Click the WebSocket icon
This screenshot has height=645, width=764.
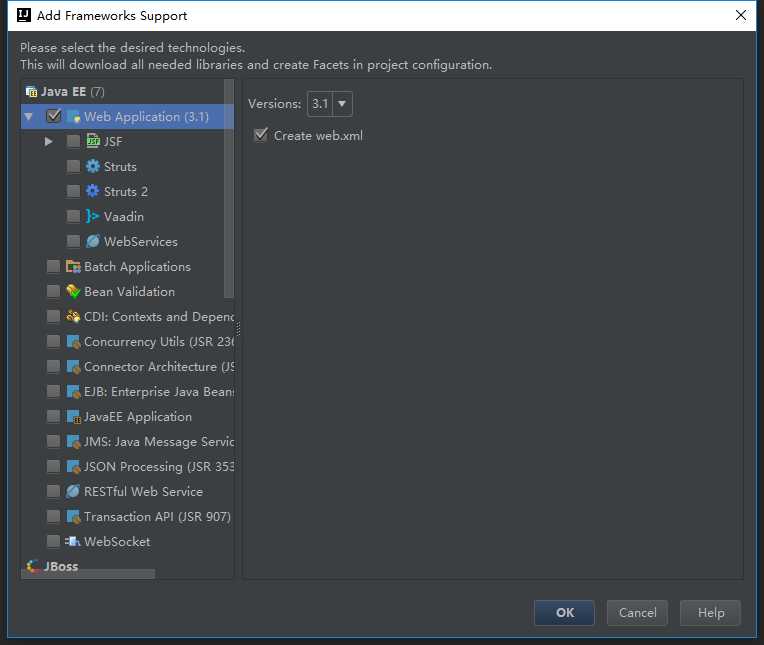pyautogui.click(x=73, y=542)
